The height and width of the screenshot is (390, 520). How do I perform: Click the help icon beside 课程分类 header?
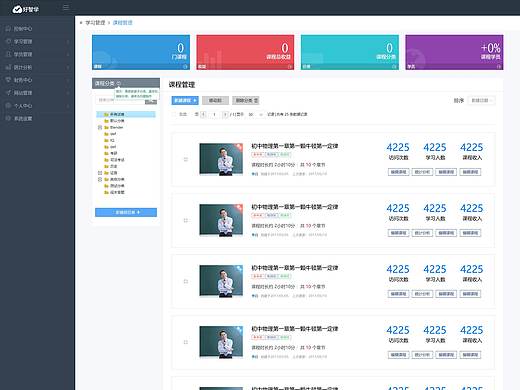point(119,83)
